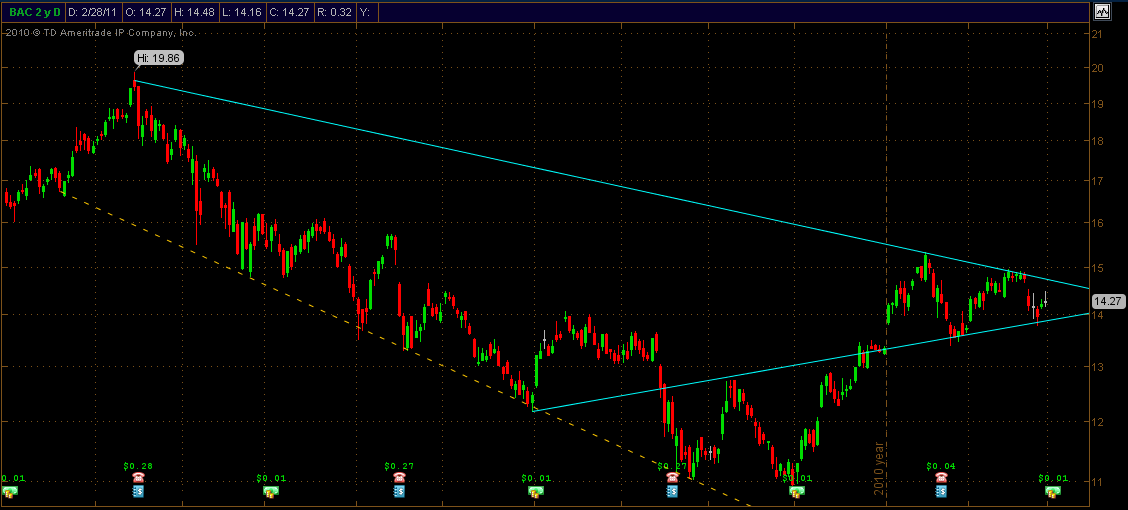Open blue notebook icon under $0.28 earnings
The image size is (1128, 510).
(x=138, y=491)
